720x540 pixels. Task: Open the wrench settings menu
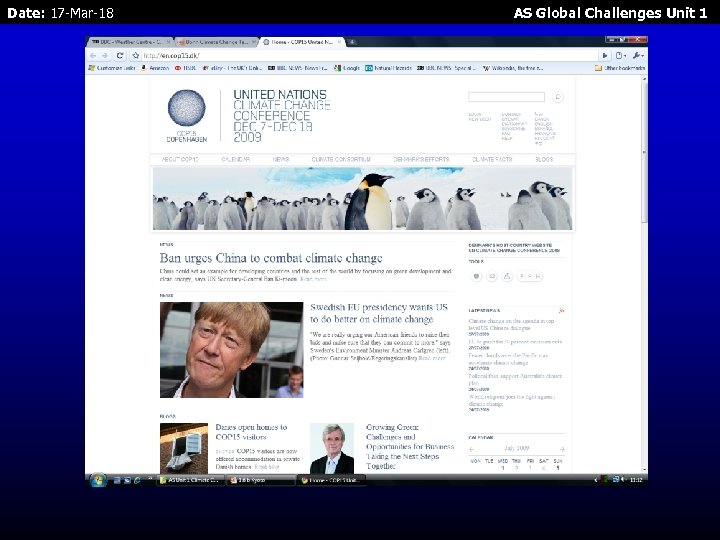[x=638, y=56]
